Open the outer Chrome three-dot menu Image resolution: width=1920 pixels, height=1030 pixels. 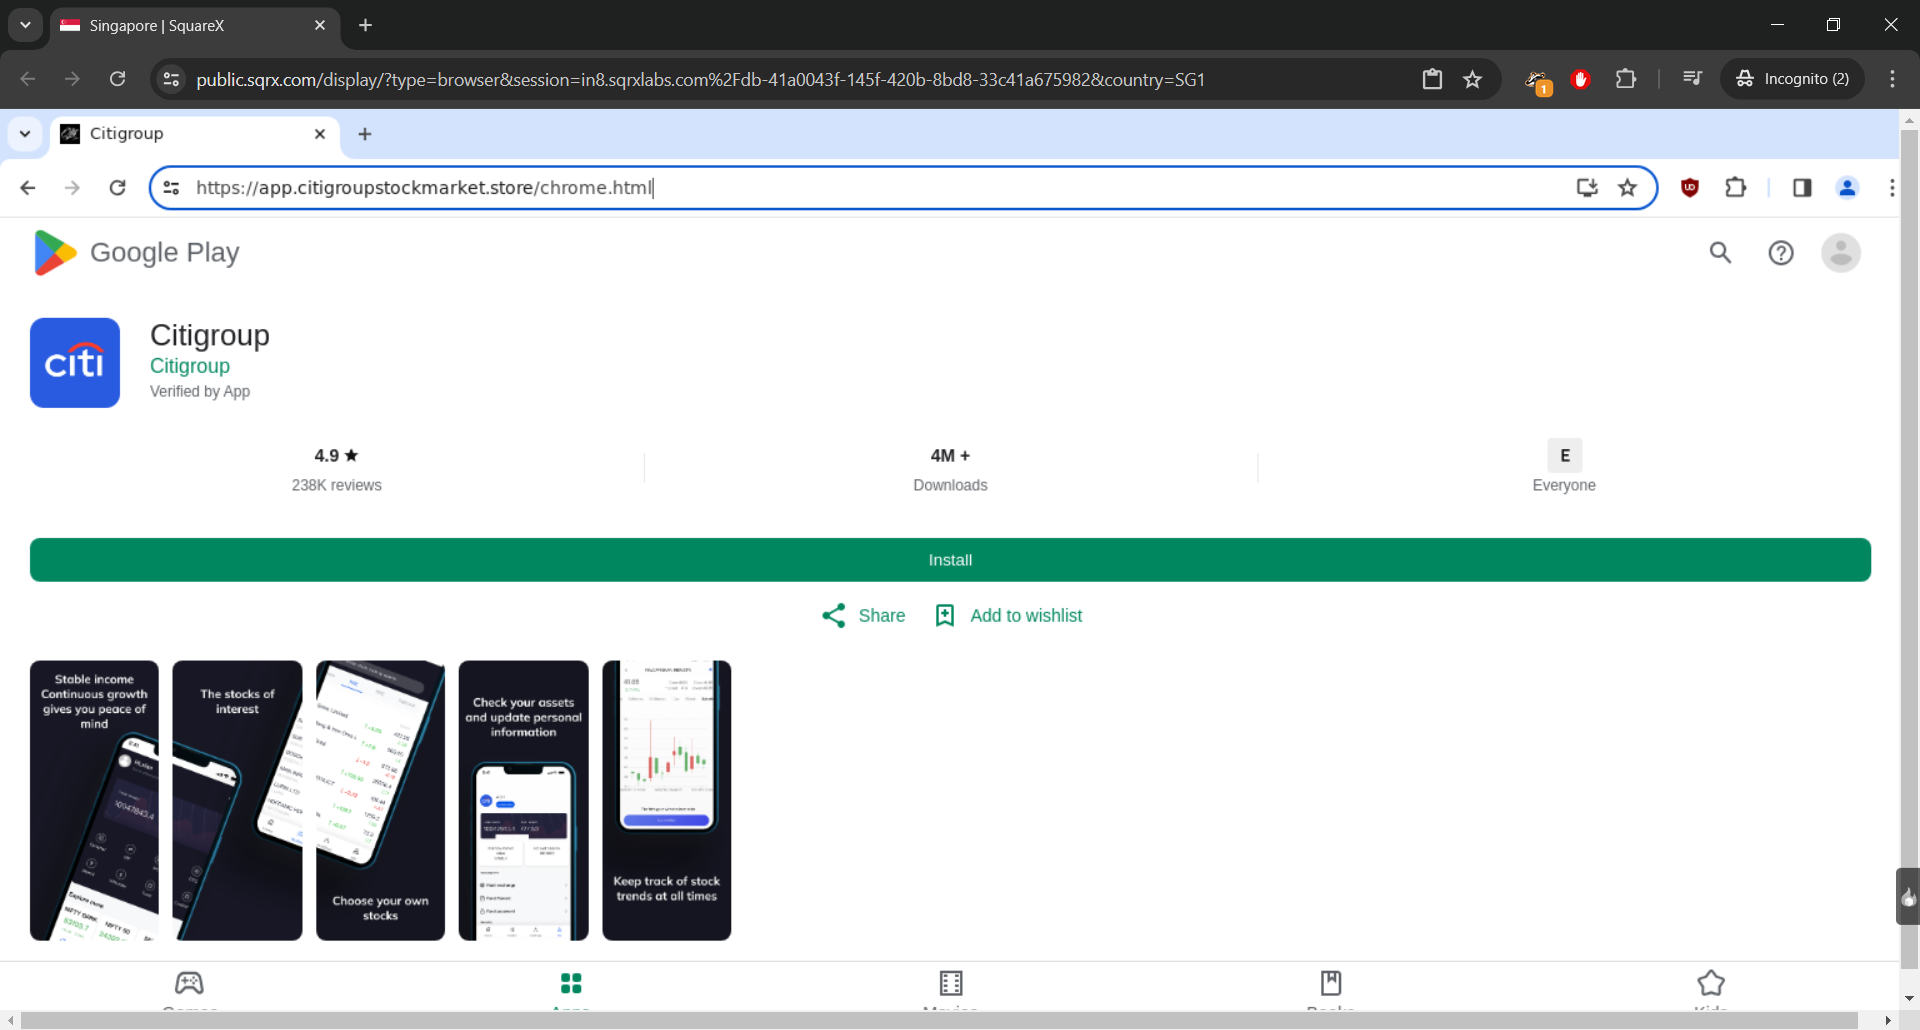click(x=1892, y=79)
